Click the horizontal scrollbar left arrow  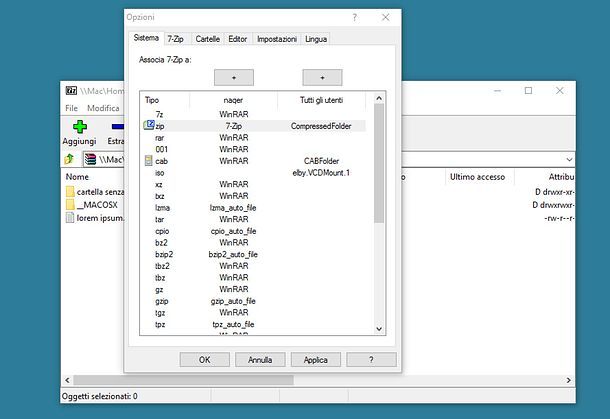coord(67,380)
